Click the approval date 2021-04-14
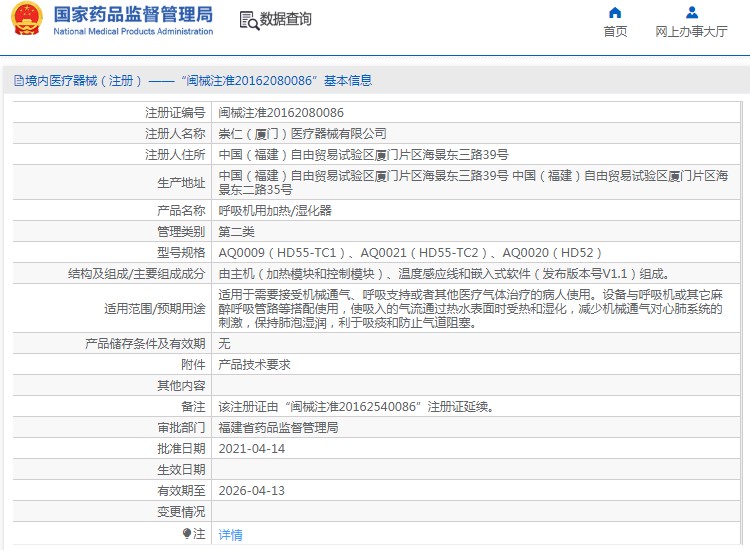 click(251, 449)
